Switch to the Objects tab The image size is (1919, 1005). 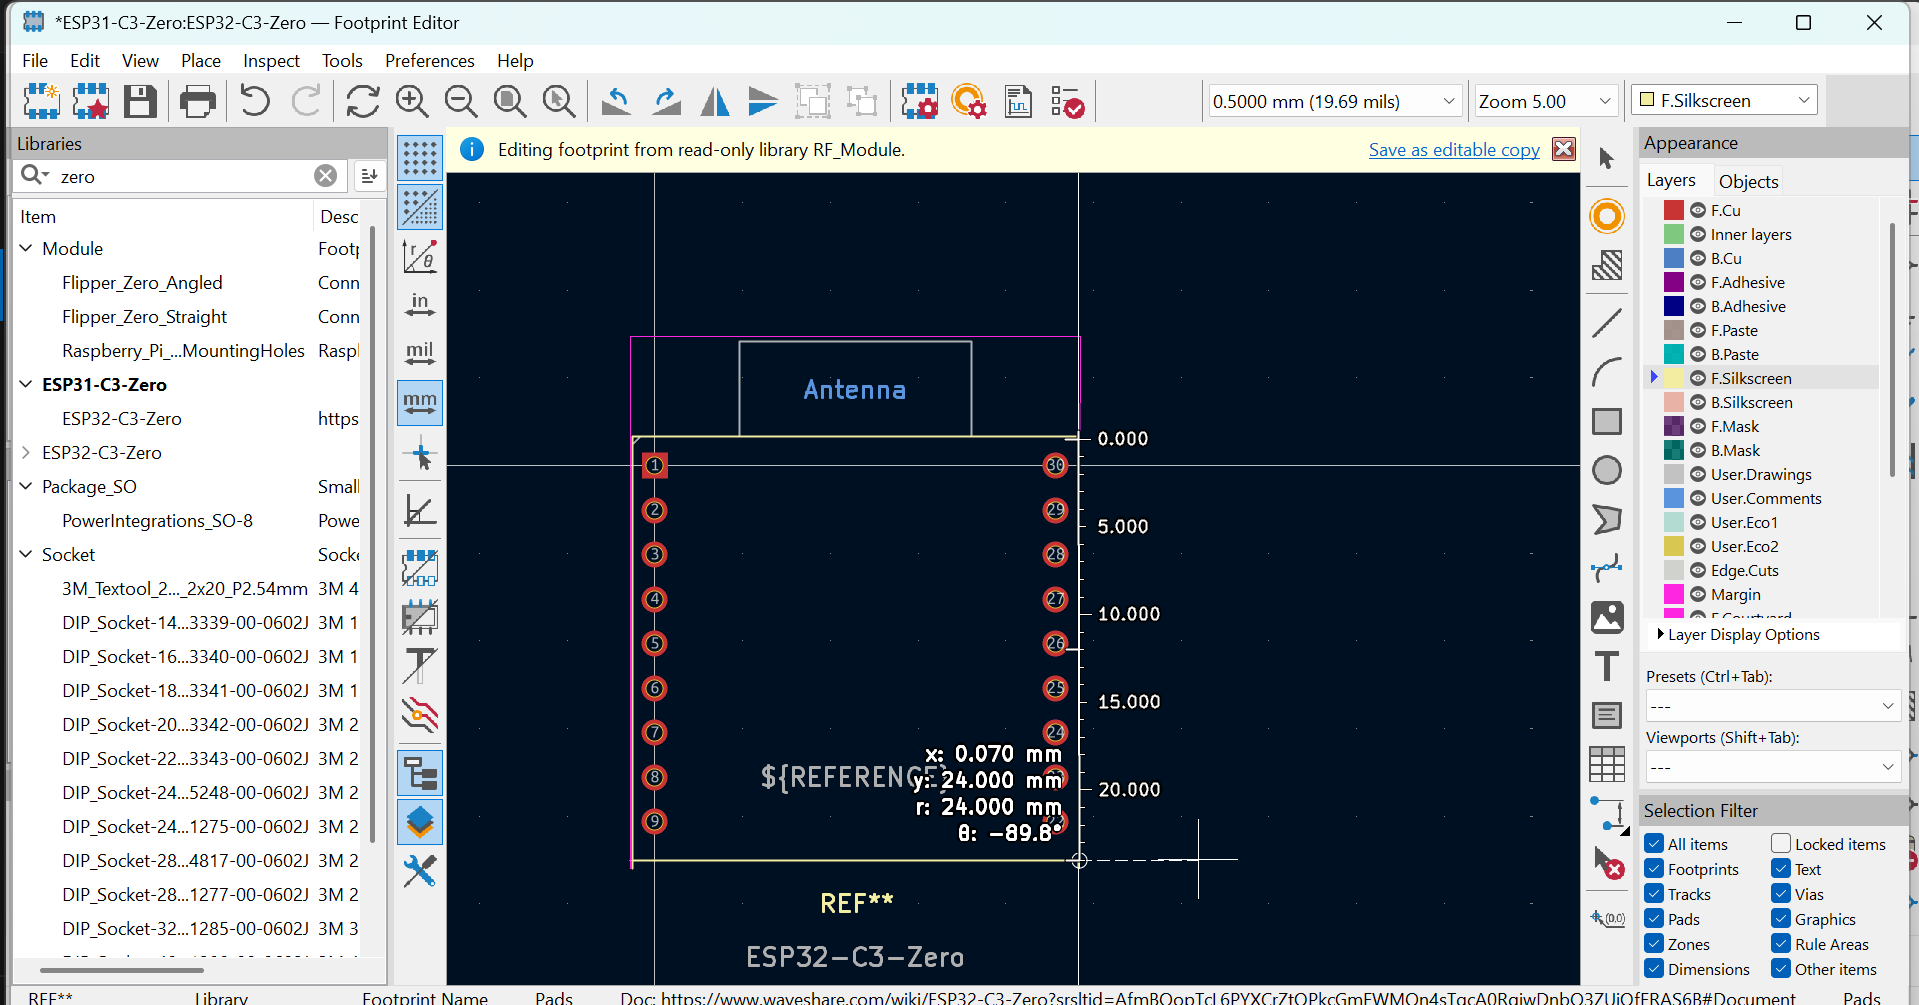point(1748,181)
